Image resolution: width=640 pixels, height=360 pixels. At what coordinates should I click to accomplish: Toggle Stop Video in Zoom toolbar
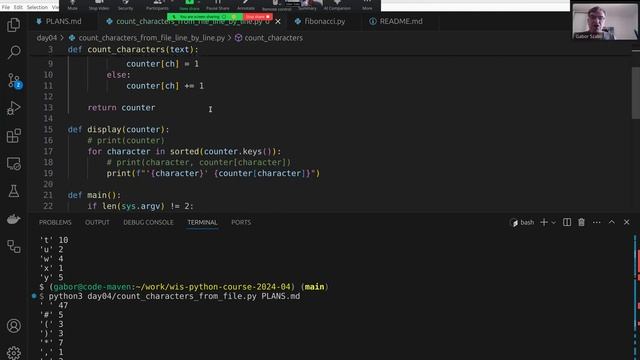[x=99, y=5]
